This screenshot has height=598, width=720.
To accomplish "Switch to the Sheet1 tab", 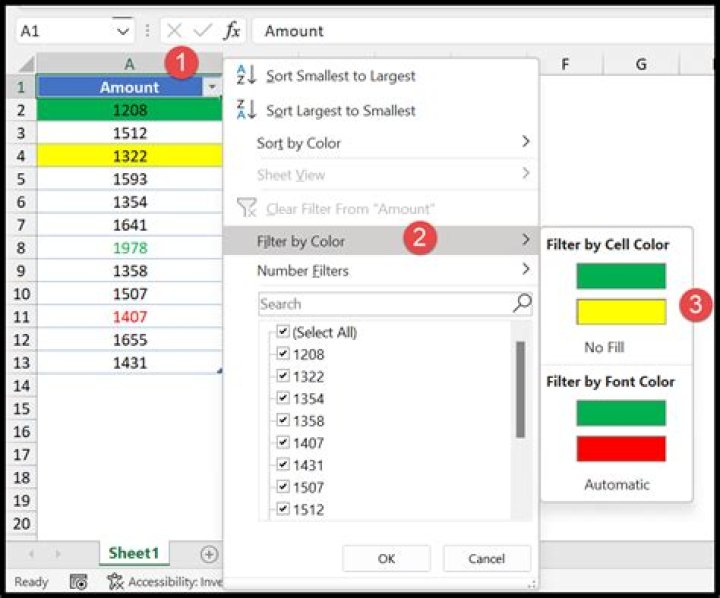I will [x=134, y=553].
